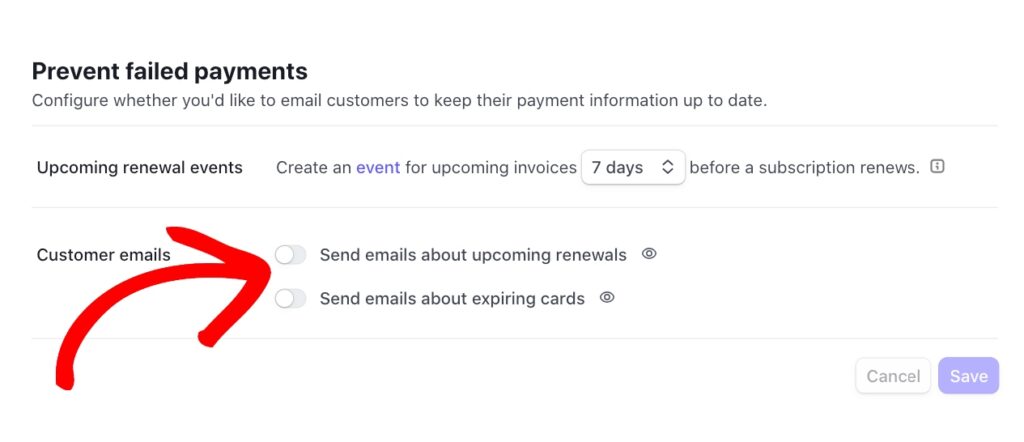Click the up-down chevron in the days selector
This screenshot has height=442, width=1024.
[x=668, y=168]
